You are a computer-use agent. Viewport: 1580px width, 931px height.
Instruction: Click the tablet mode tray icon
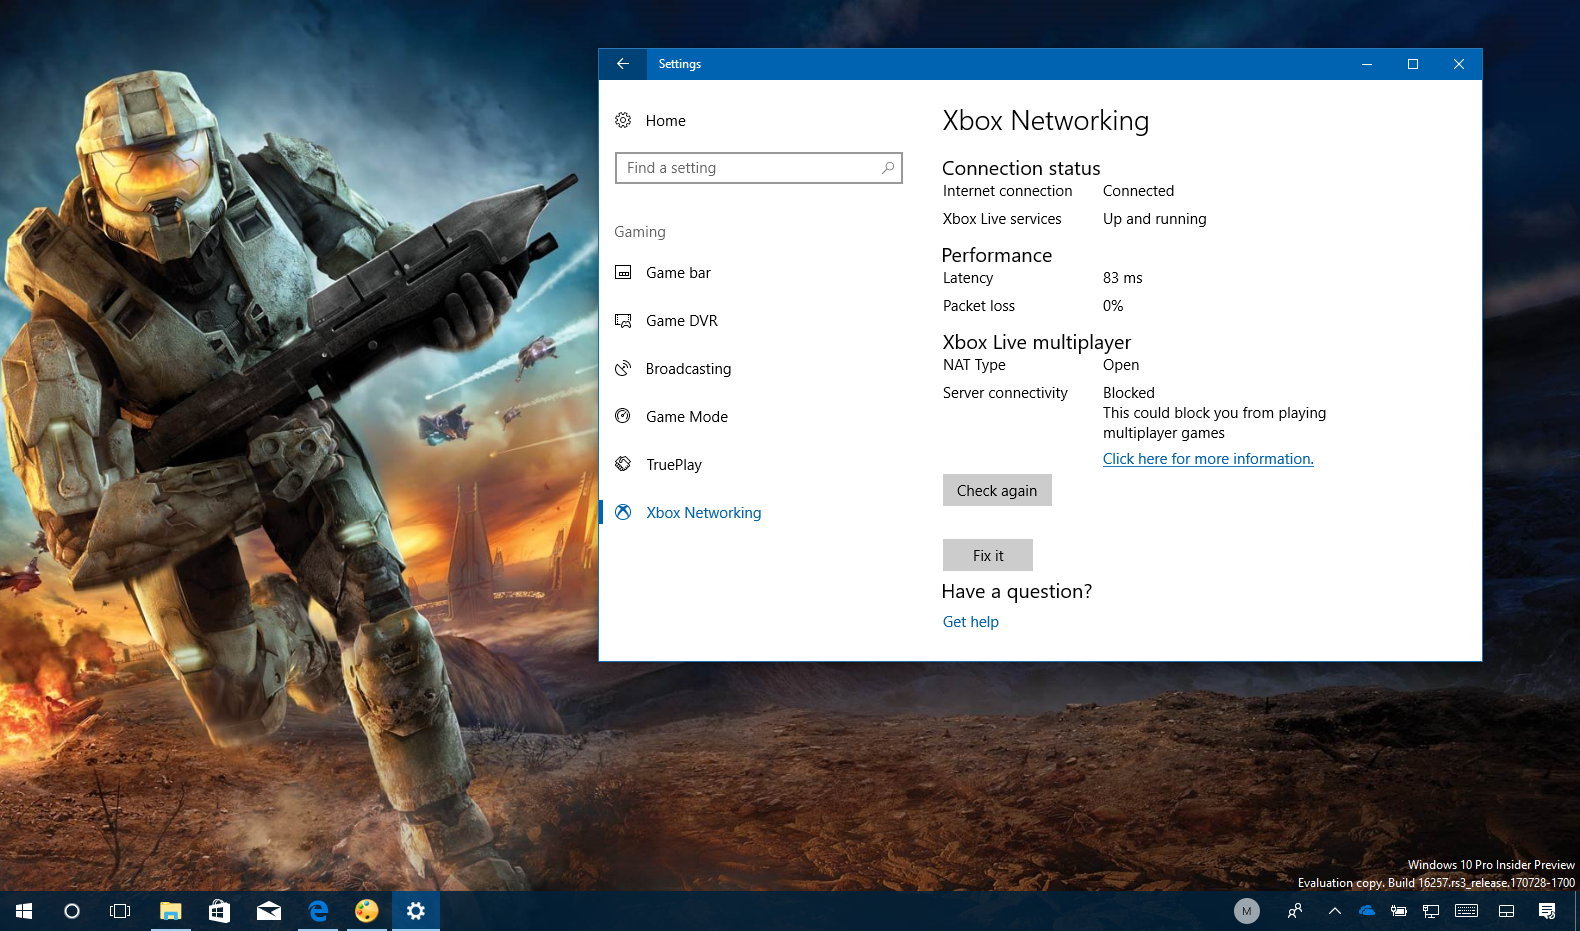point(1506,911)
